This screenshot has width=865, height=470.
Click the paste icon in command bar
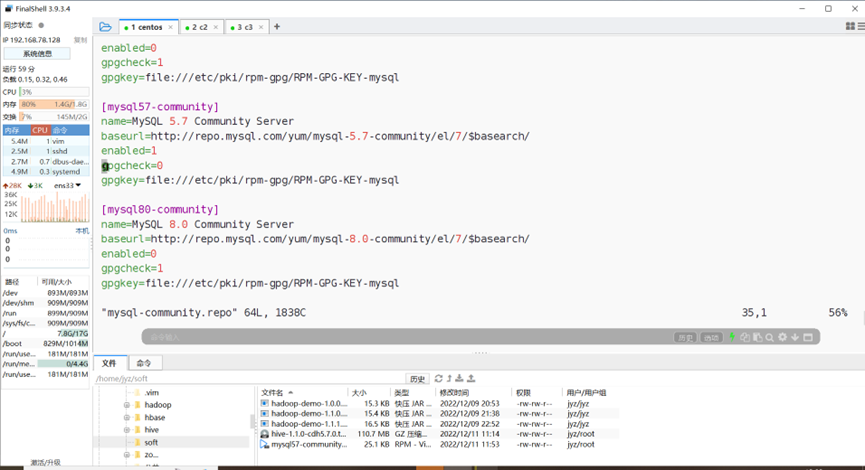(x=757, y=337)
